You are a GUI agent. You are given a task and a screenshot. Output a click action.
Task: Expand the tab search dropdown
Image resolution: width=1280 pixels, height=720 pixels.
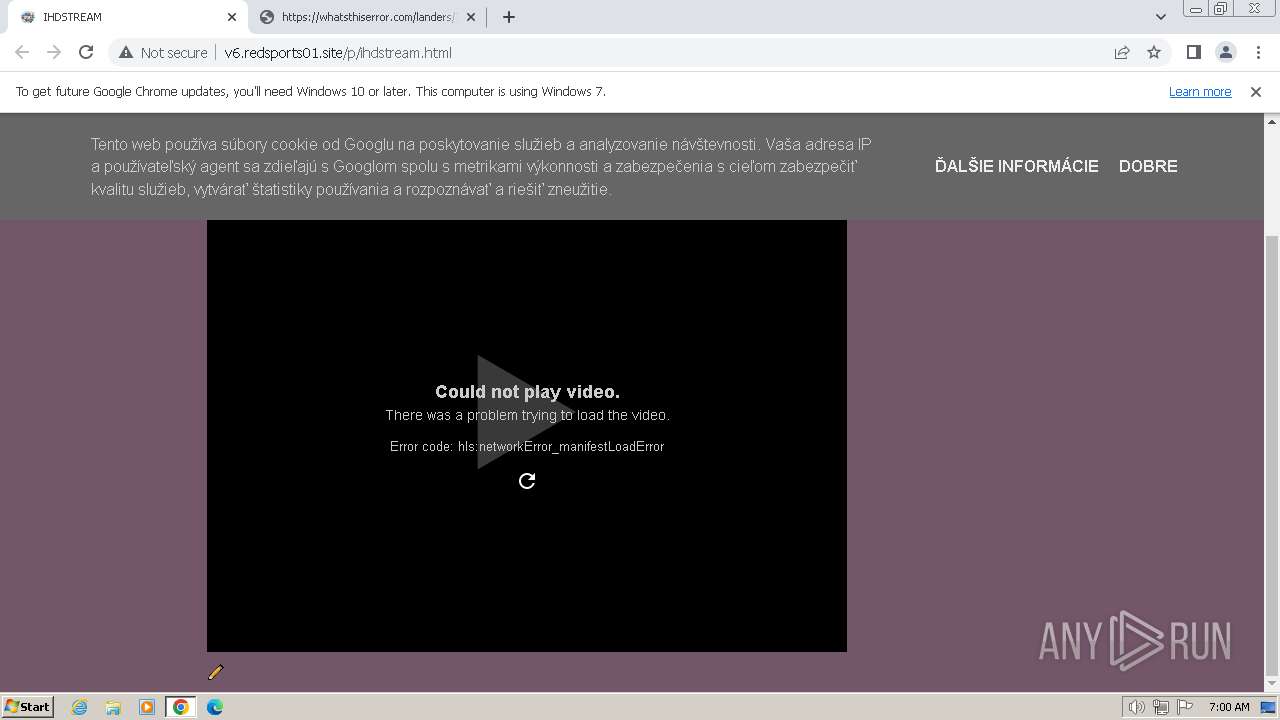[x=1161, y=17]
